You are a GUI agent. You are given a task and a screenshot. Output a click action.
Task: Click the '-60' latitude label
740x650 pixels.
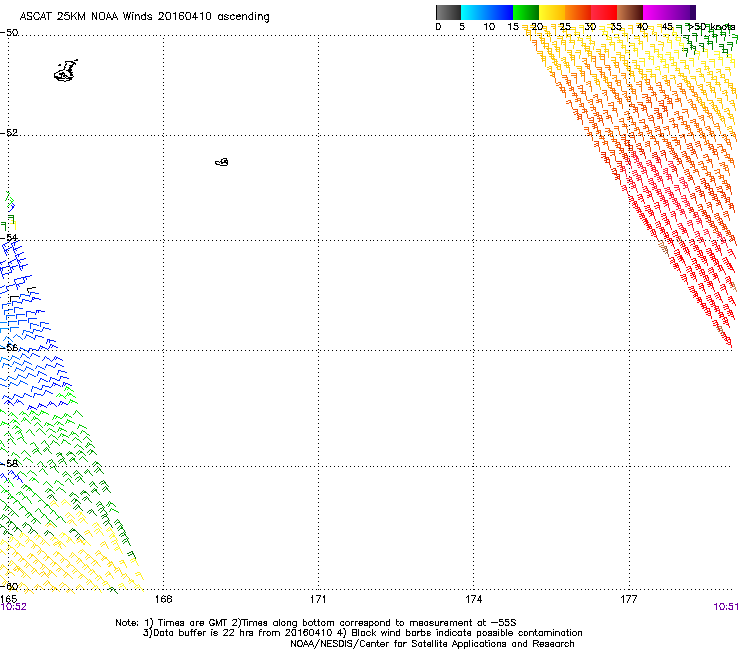point(9,586)
